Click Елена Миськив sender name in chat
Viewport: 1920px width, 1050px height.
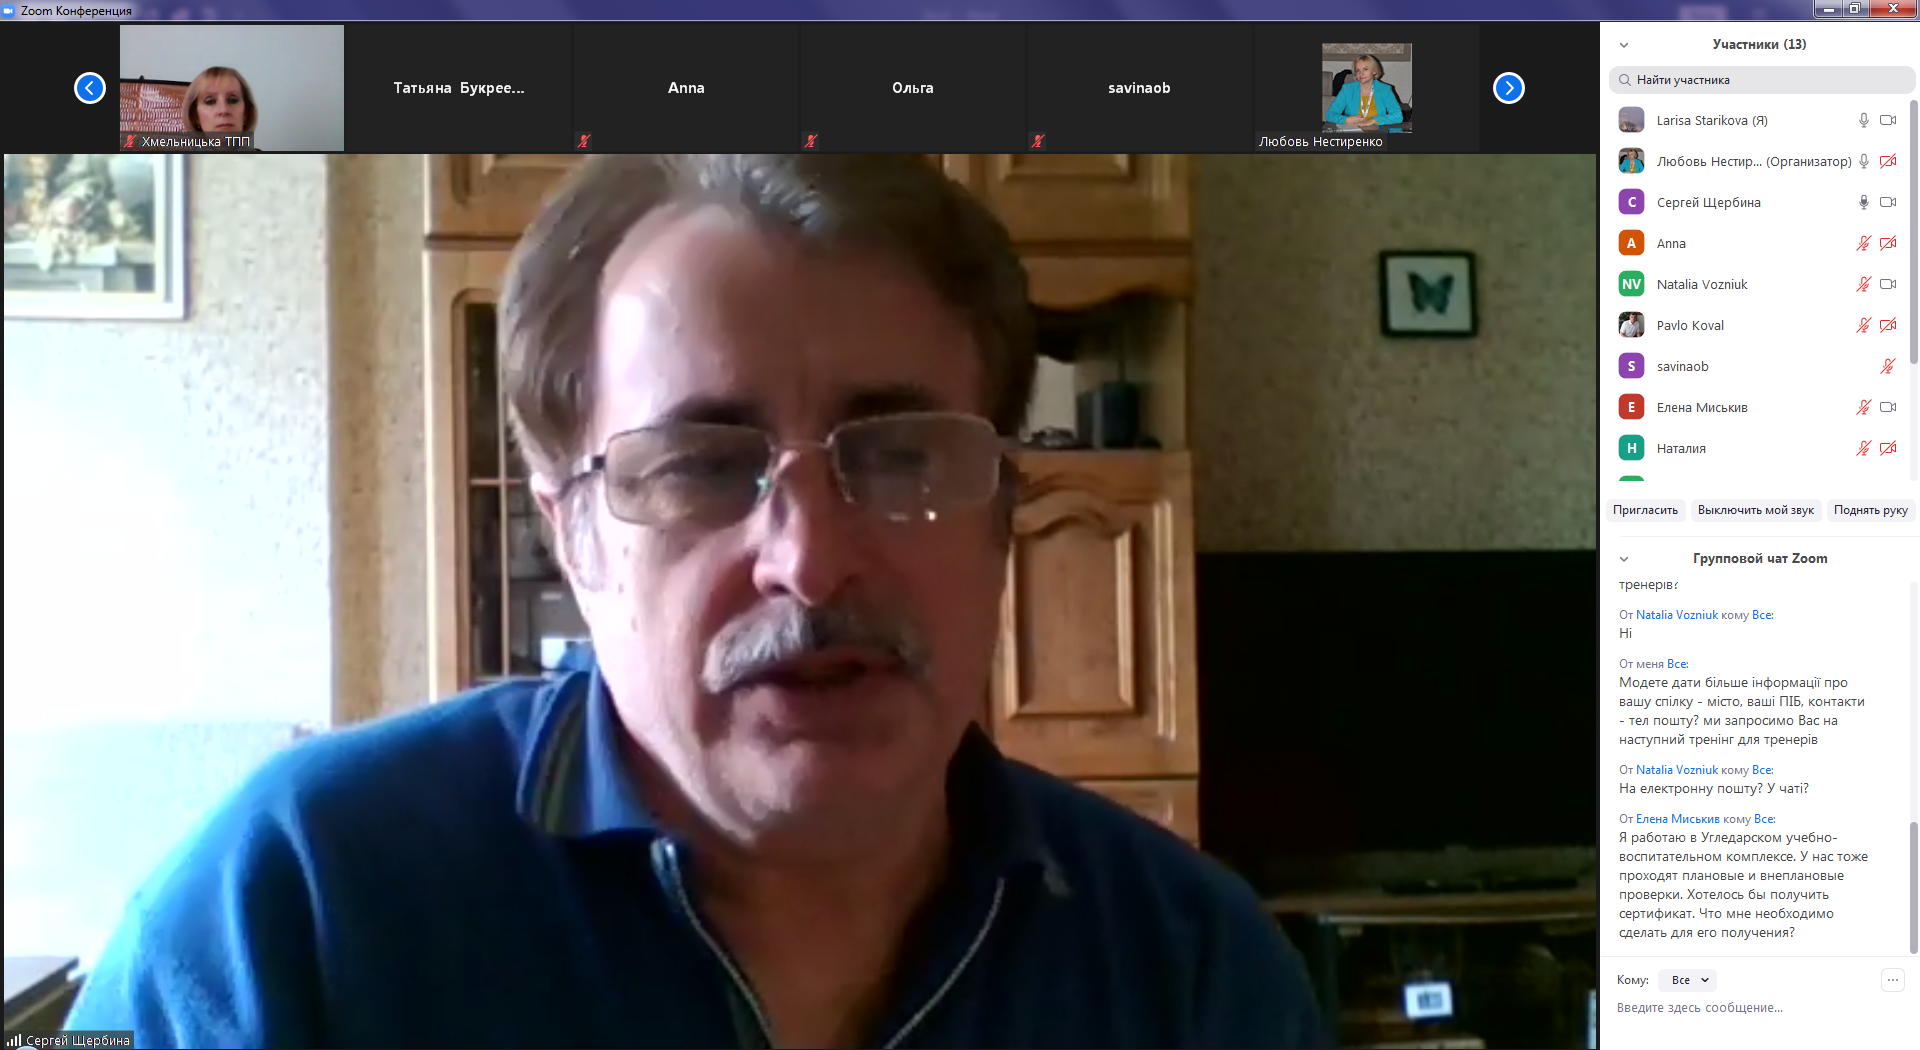(1678, 819)
